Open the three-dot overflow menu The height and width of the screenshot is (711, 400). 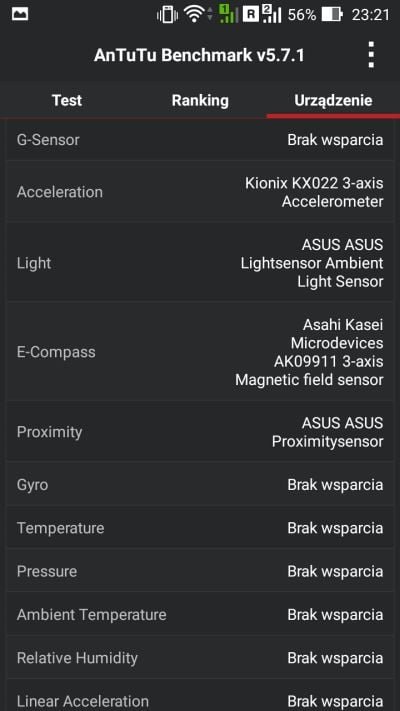point(371,55)
